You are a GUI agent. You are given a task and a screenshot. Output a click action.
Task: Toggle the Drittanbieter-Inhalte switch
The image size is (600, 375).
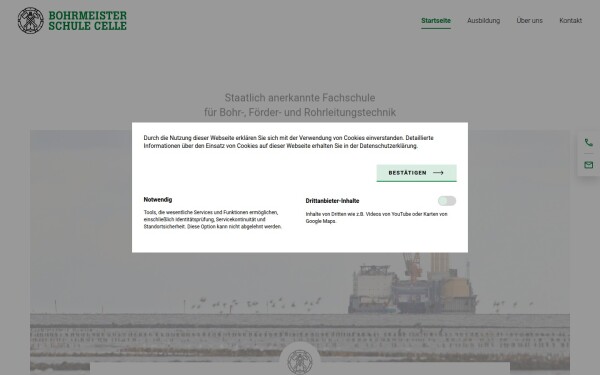[x=447, y=201]
